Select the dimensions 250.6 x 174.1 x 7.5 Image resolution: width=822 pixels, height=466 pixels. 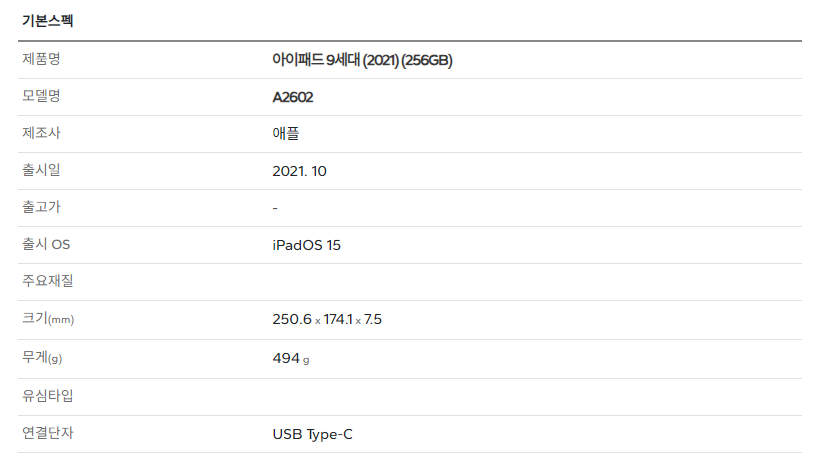coord(327,319)
